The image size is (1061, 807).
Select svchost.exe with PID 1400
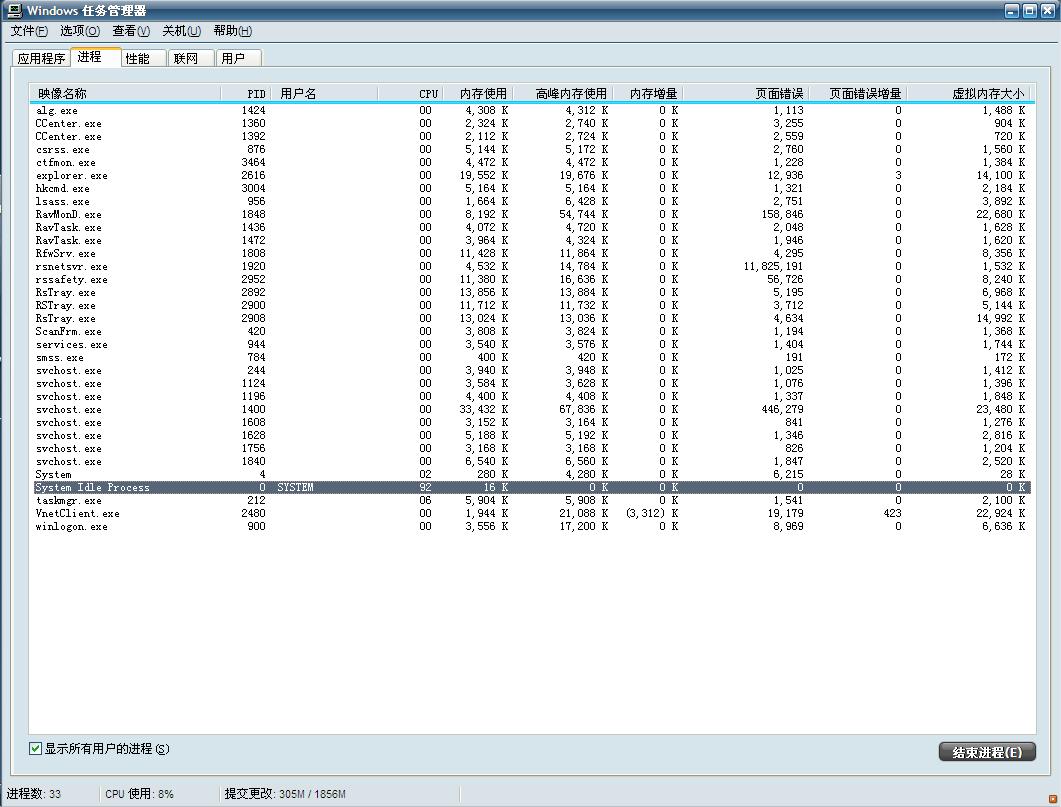pos(531,409)
